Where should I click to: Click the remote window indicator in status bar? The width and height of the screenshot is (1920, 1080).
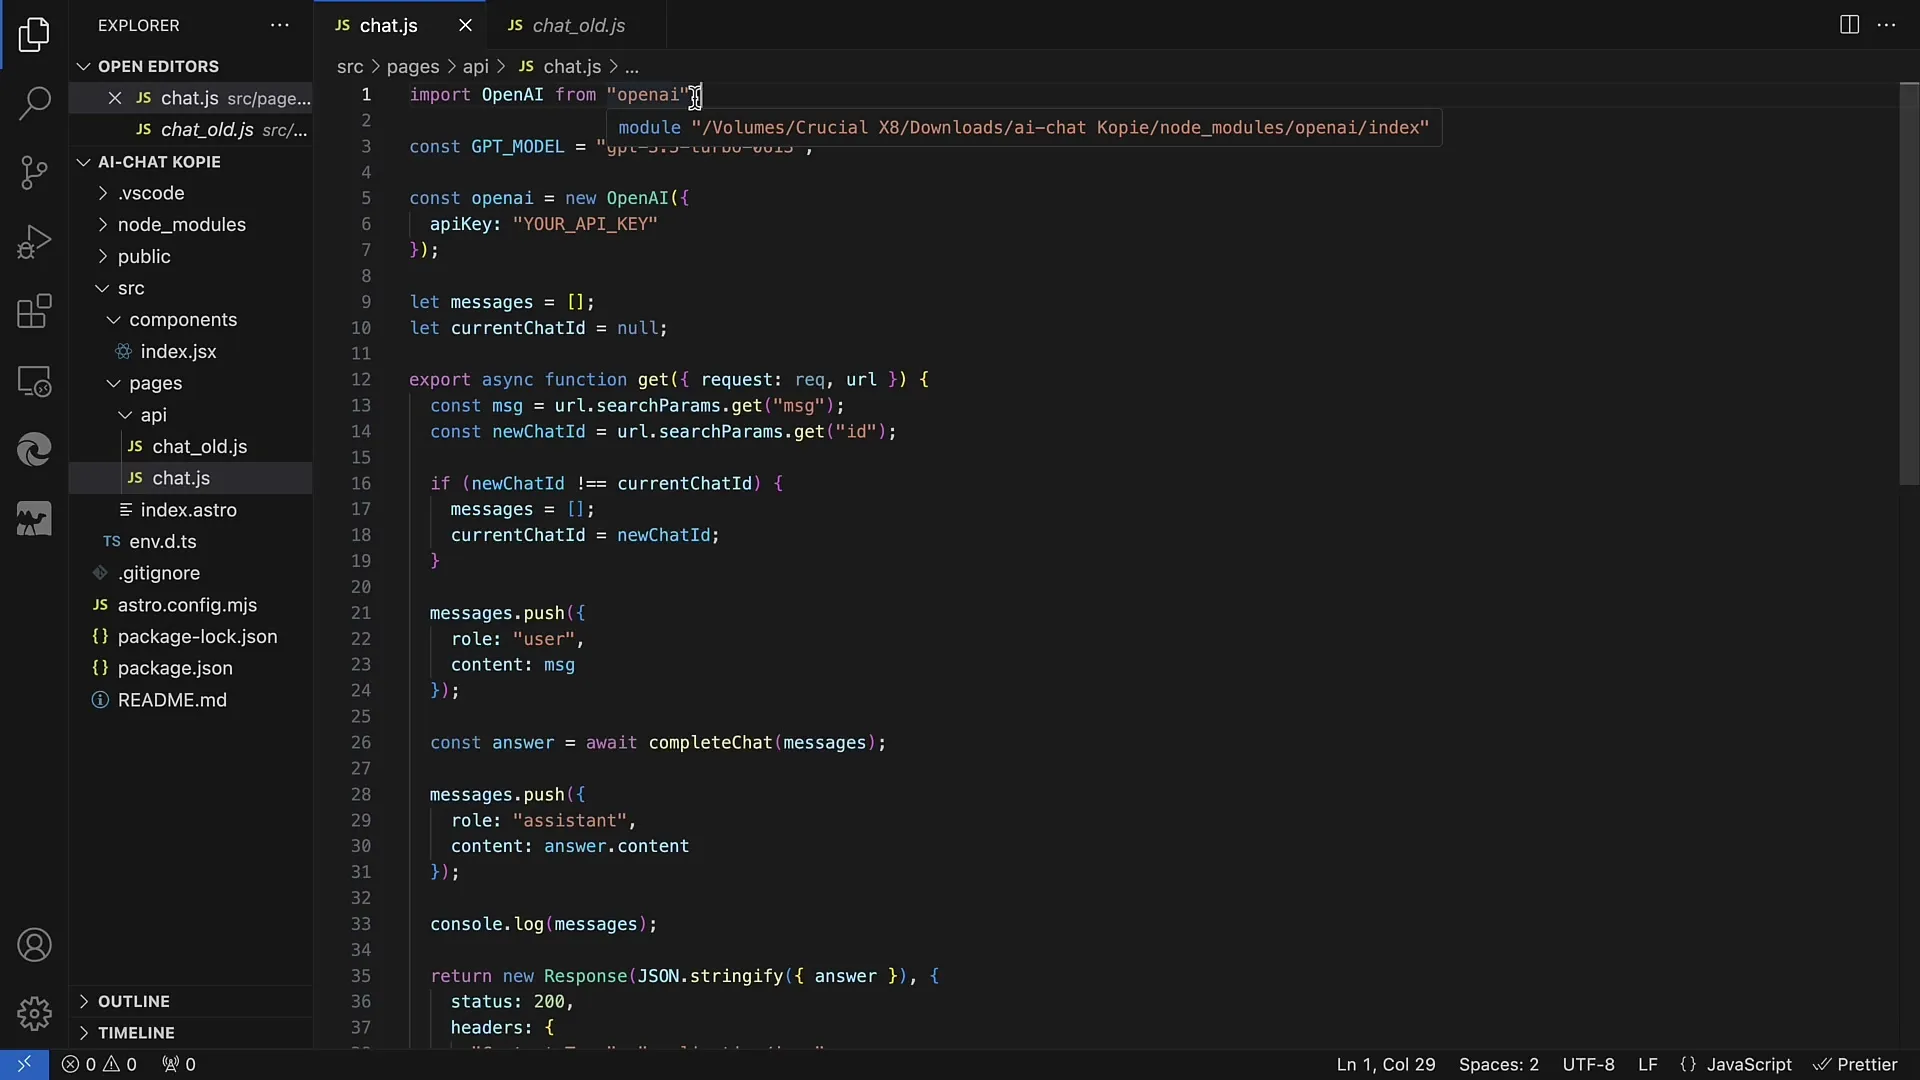[24, 1064]
